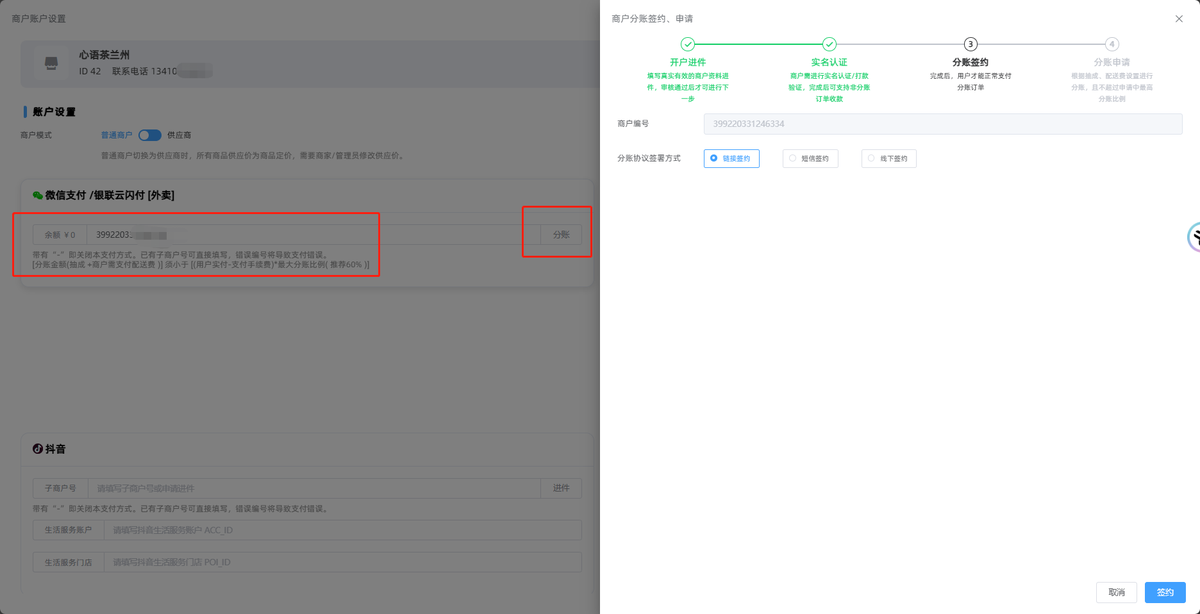This screenshot has height=614, width=1200.
Task: Click the 实名认证 completed step checkmark
Action: pyautogui.click(x=829, y=44)
